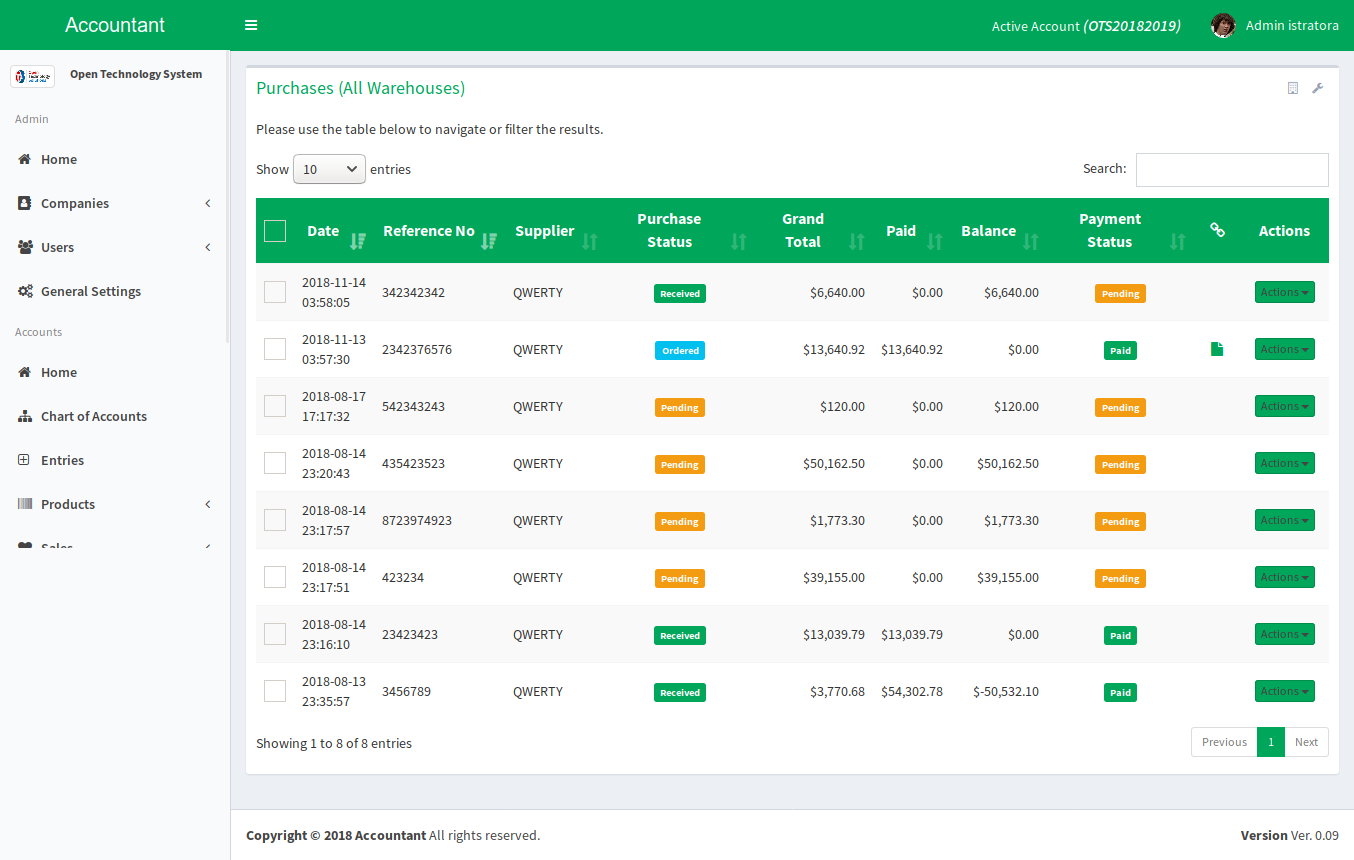Open the attachment file icon for 2342376576
The height and width of the screenshot is (860, 1354).
click(1217, 349)
